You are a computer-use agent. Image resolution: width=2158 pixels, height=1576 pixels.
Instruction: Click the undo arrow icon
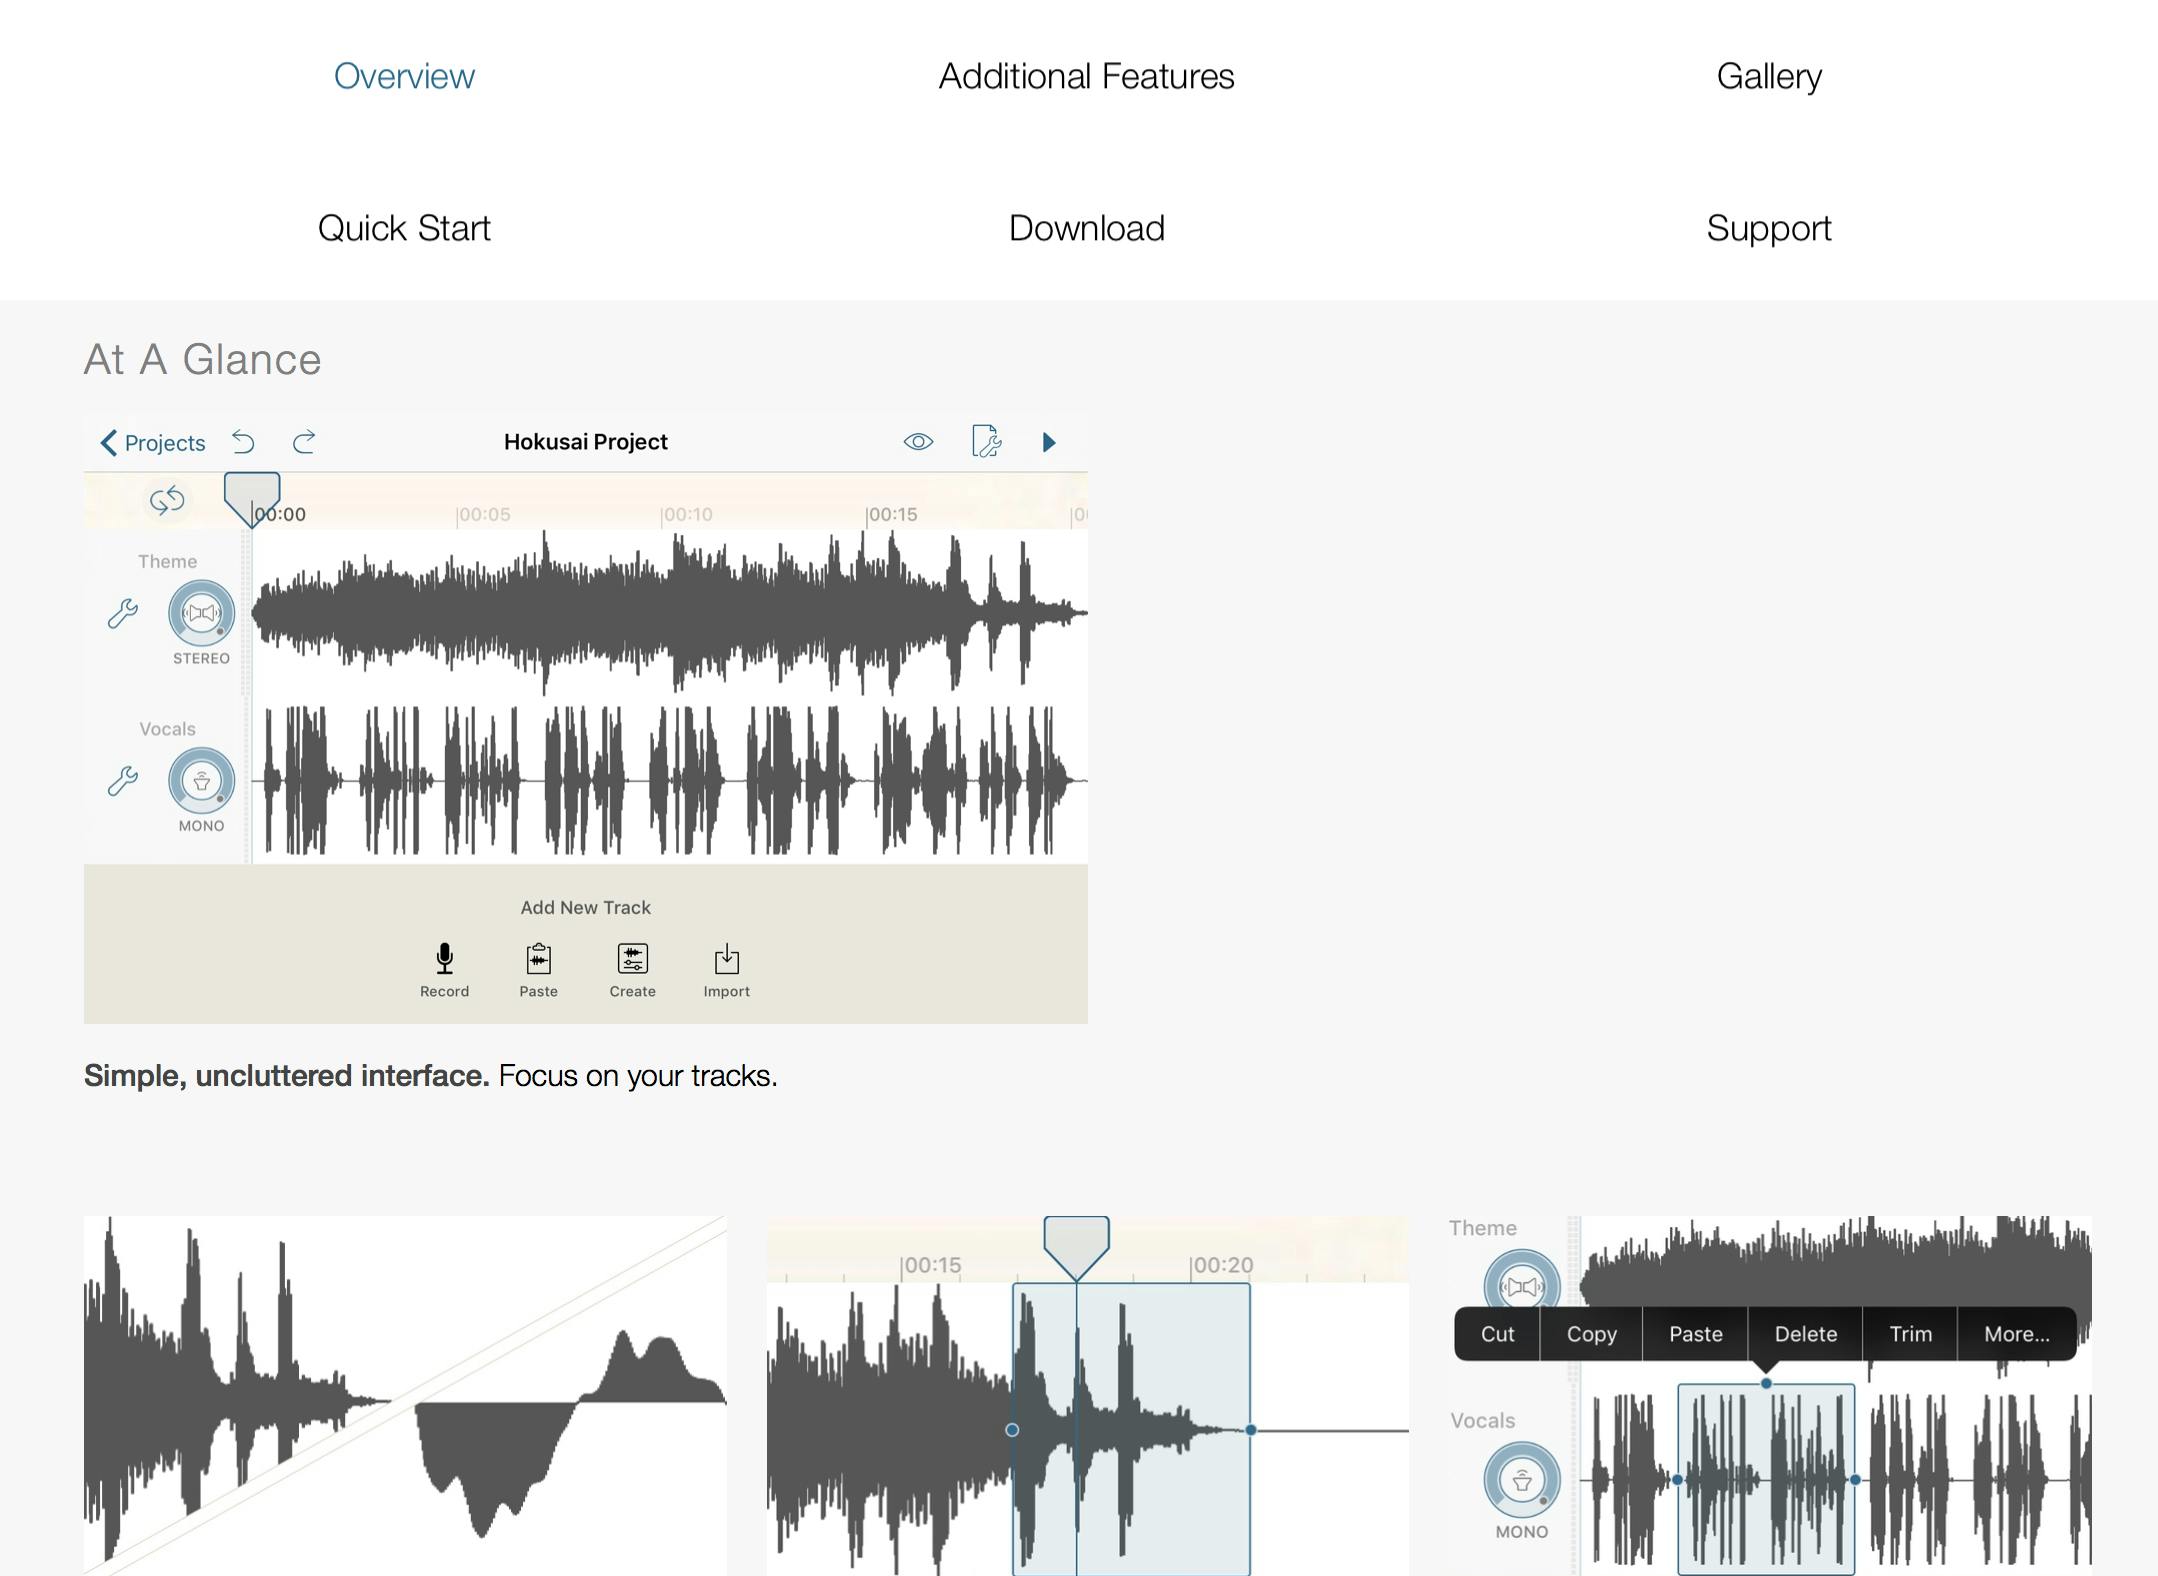(243, 442)
